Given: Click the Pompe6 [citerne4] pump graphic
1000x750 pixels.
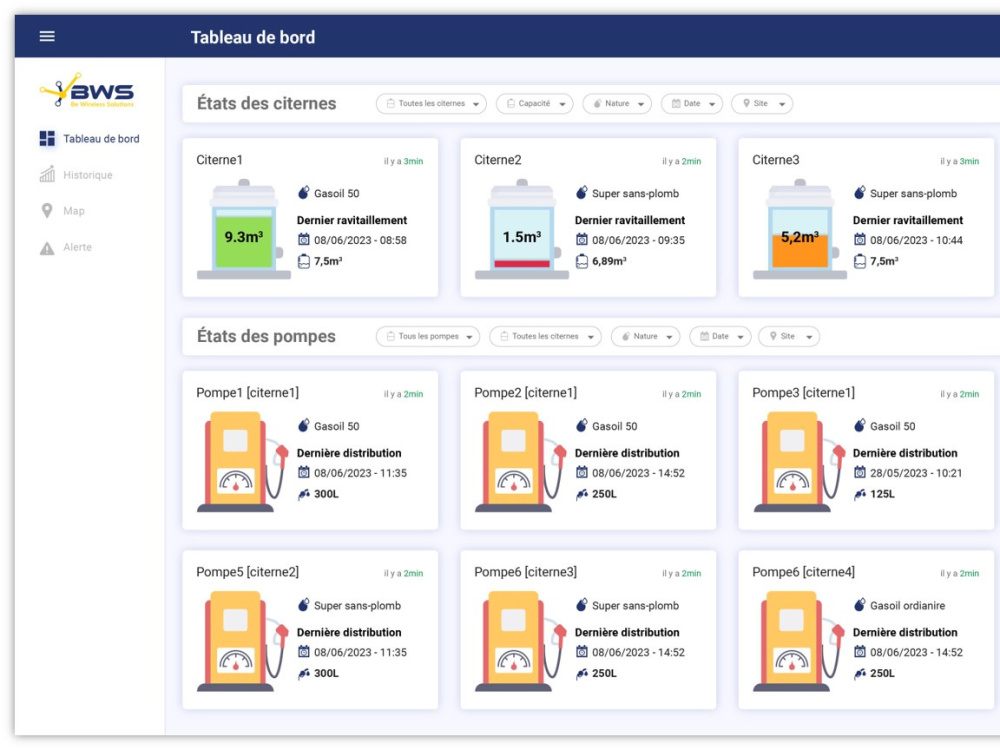Looking at the screenshot, I should (x=799, y=642).
